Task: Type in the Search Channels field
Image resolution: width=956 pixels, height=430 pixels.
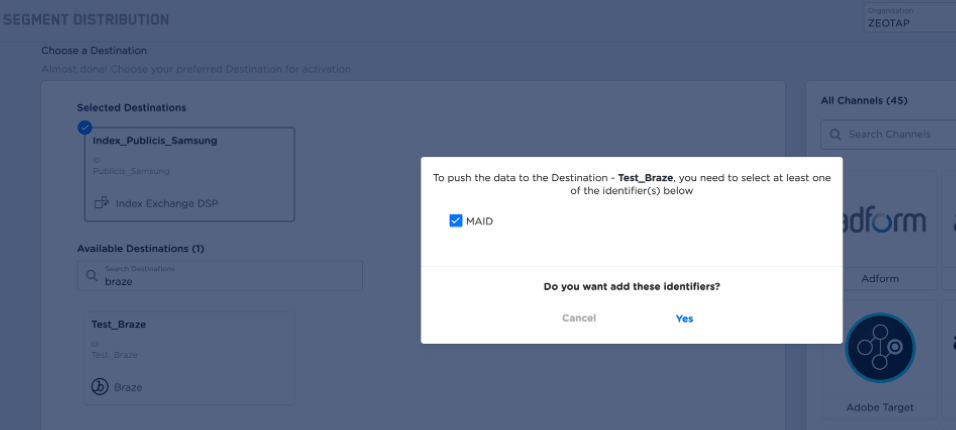Action: pos(895,134)
